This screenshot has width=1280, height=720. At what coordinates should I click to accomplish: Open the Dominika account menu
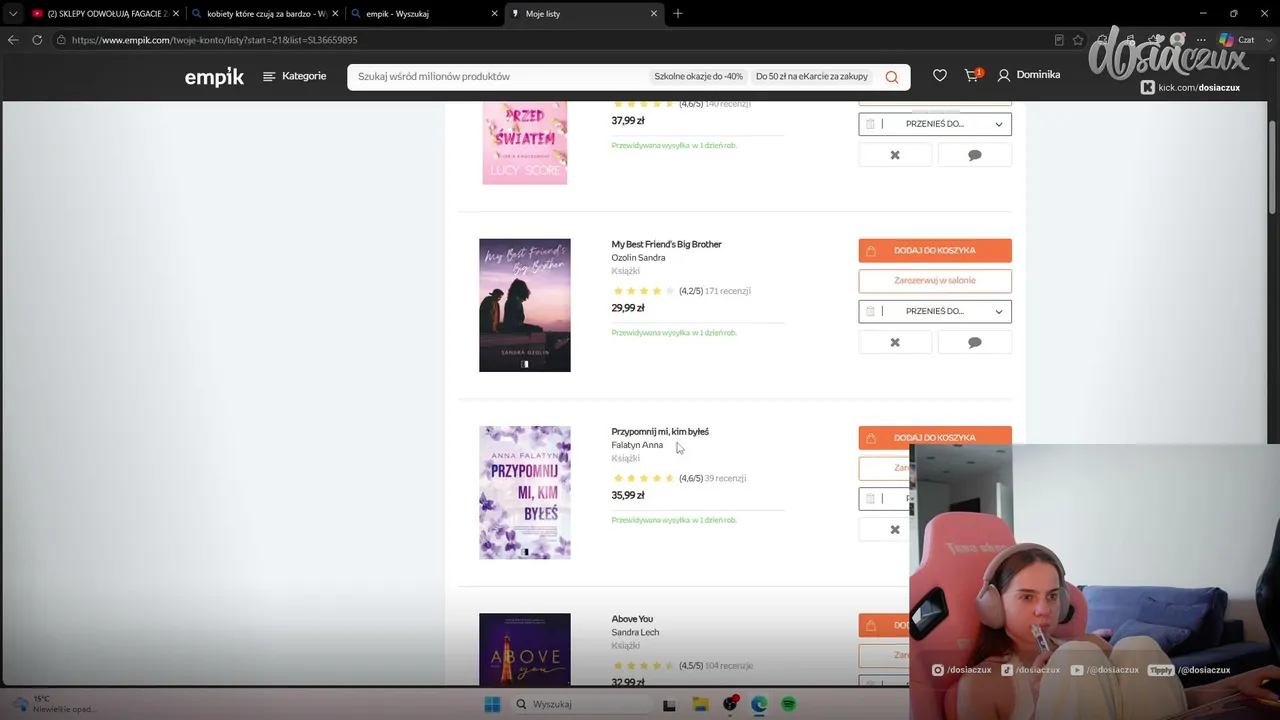[1028, 75]
